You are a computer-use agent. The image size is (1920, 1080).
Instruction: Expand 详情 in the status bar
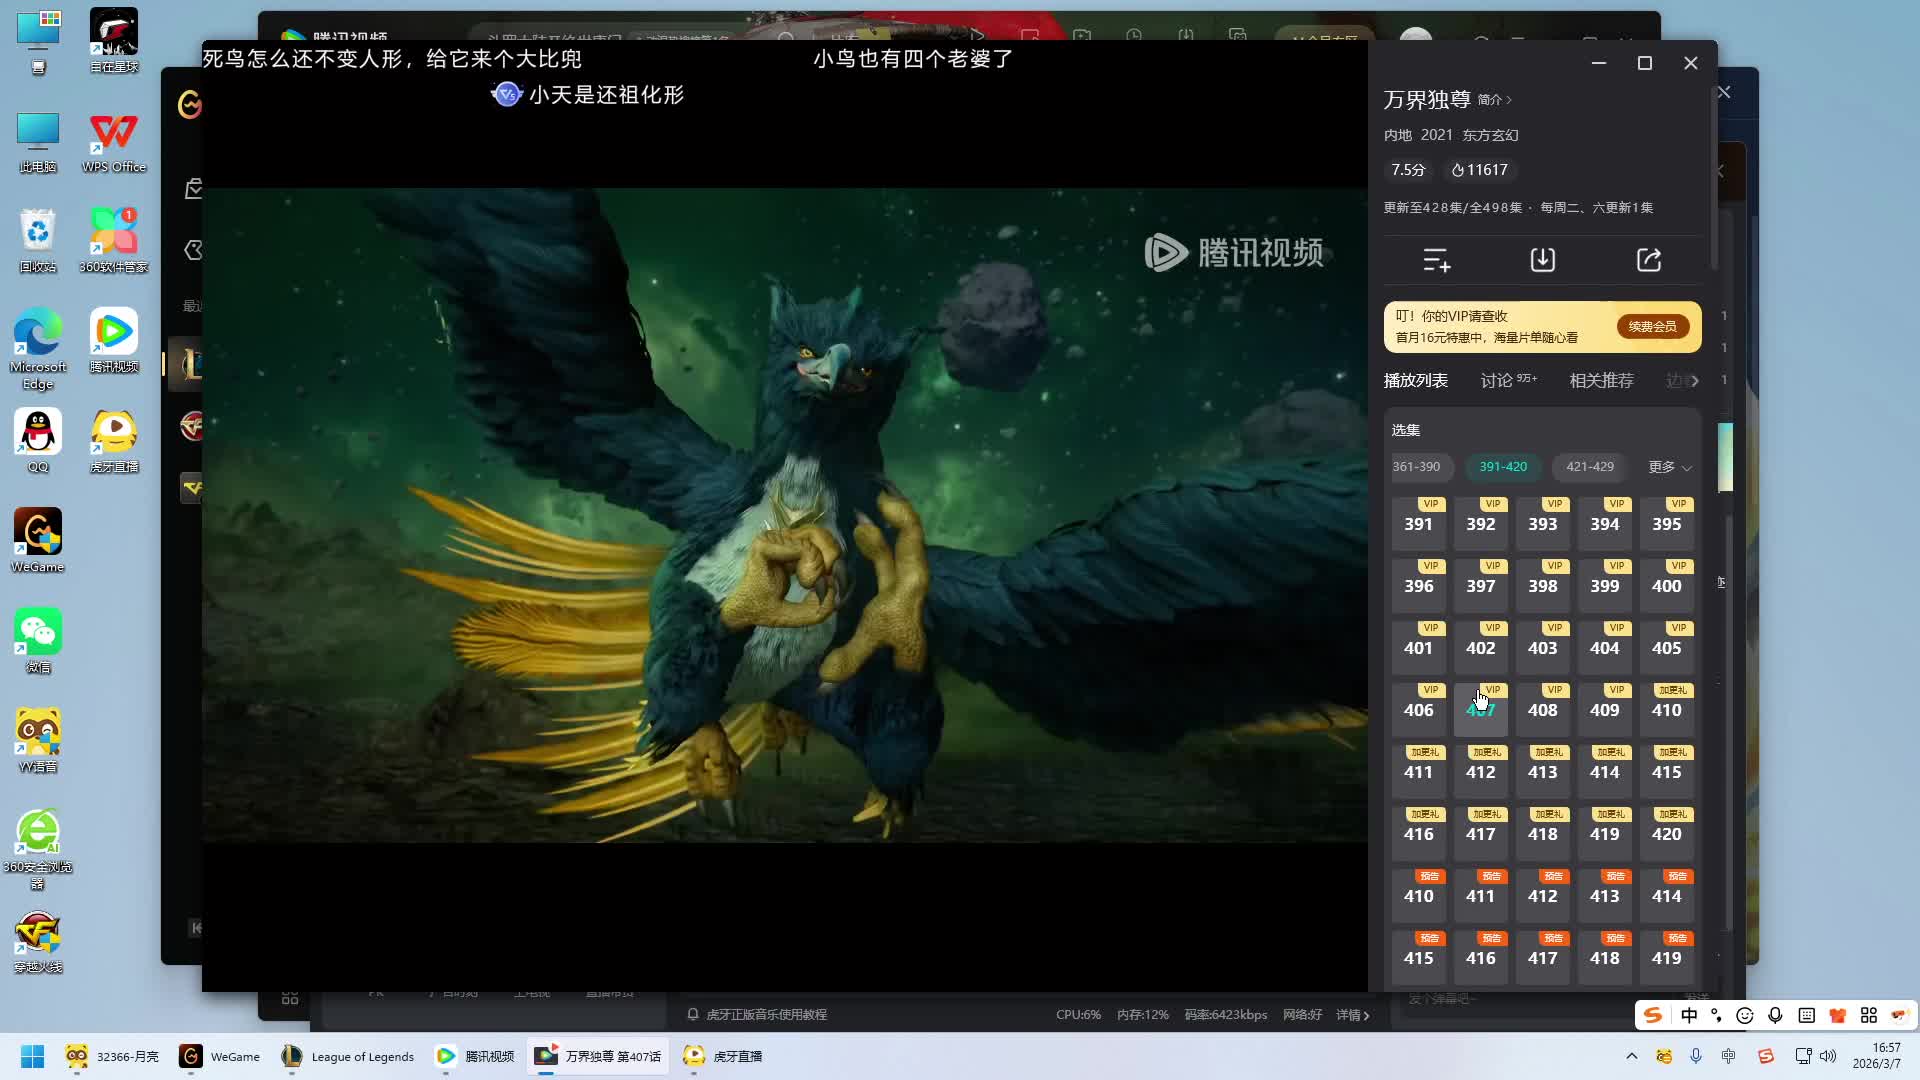tap(1352, 1014)
